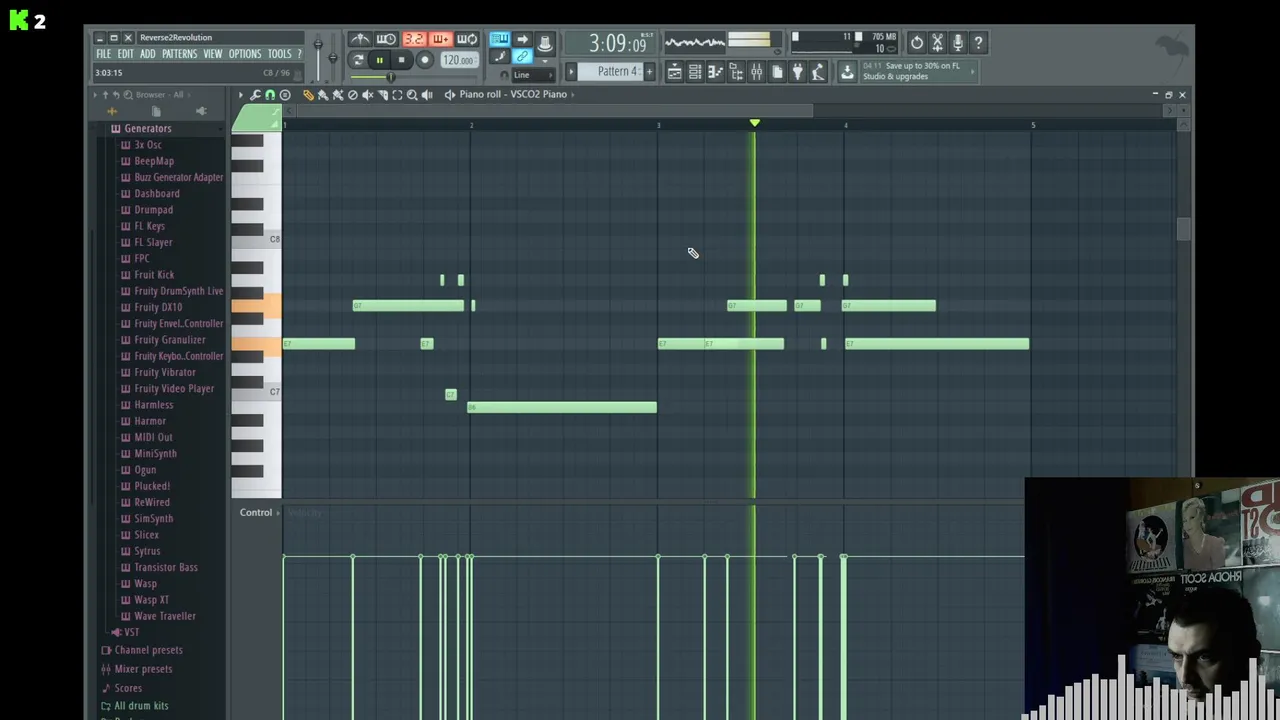Select the Paint brush tool in piano roll

322,94
